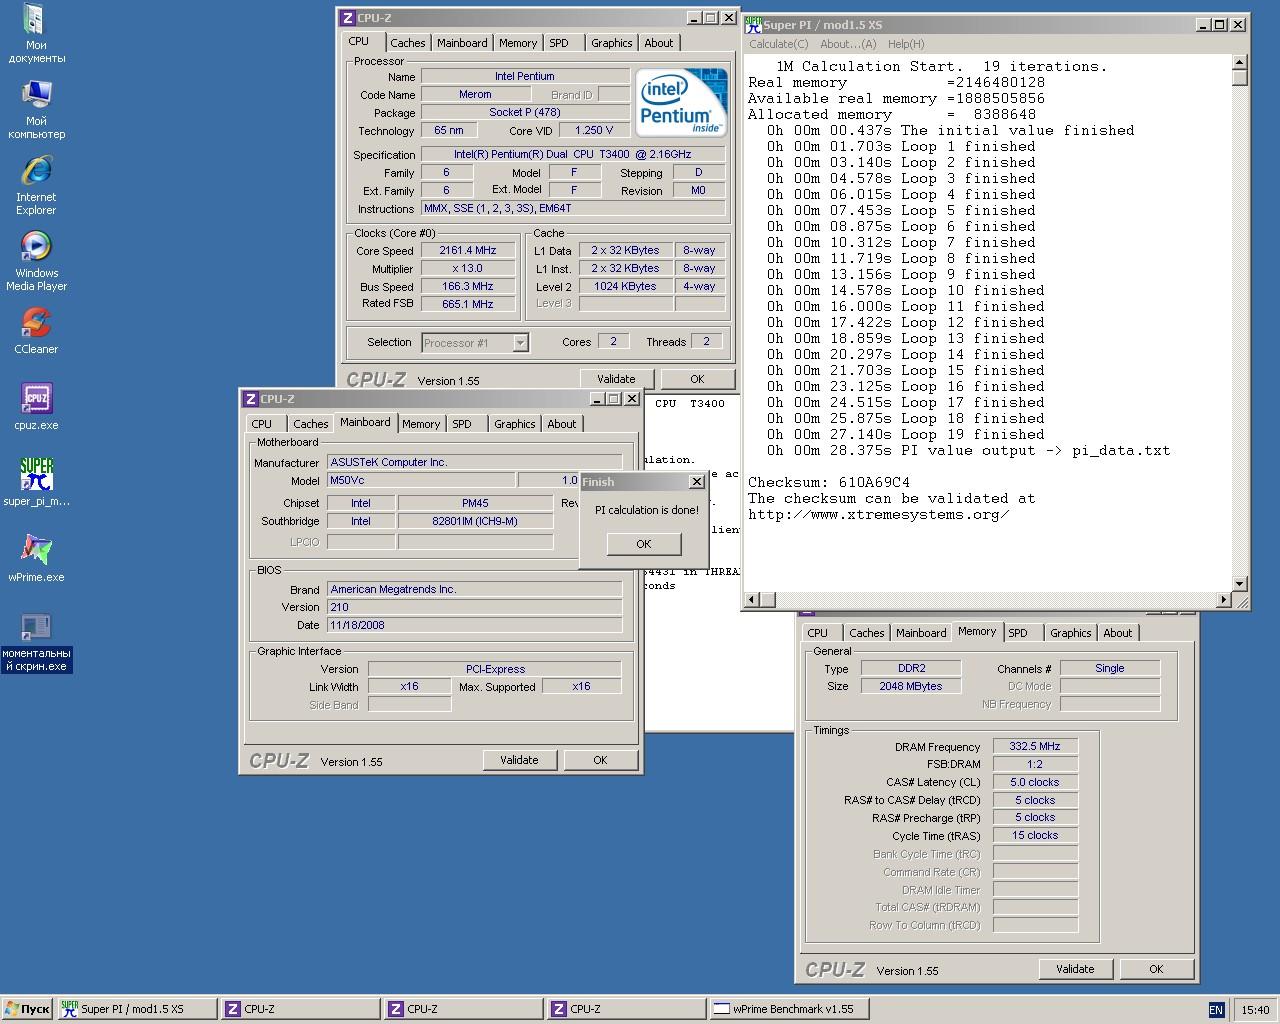Click Specification field Pentium Dual T3400

pyautogui.click(x=573, y=154)
